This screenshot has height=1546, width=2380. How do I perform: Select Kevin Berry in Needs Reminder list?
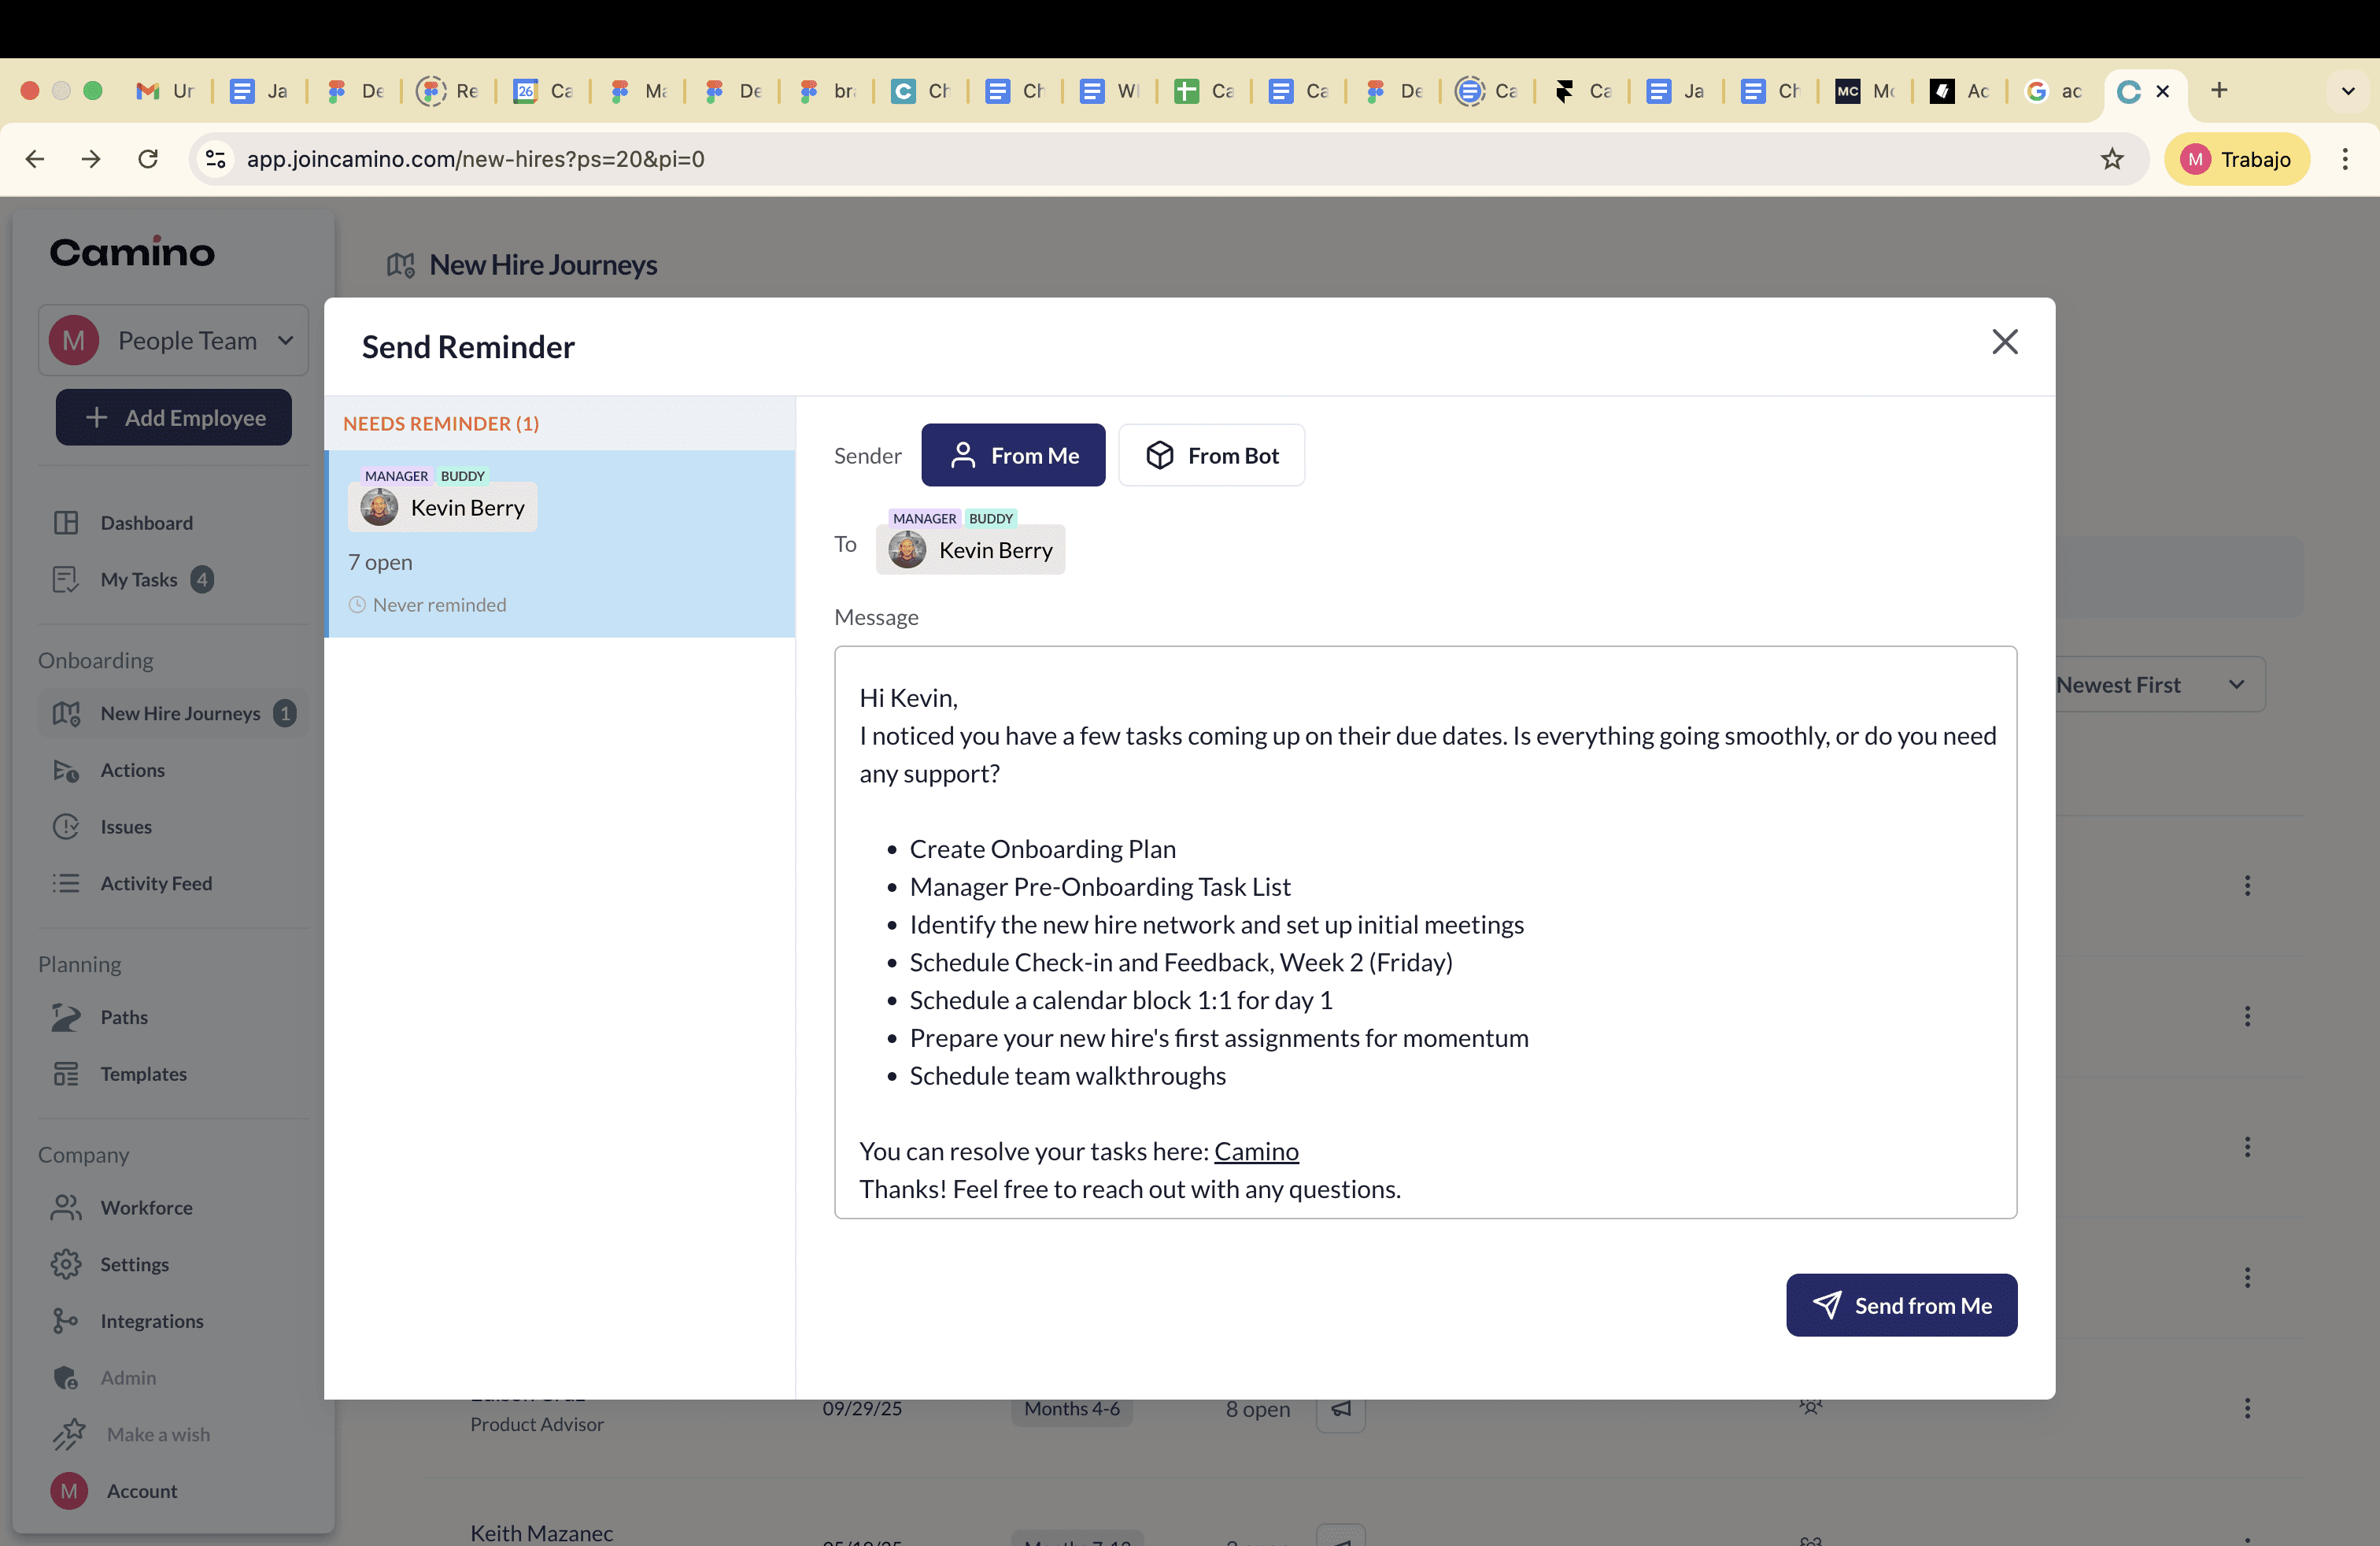pyautogui.click(x=560, y=543)
